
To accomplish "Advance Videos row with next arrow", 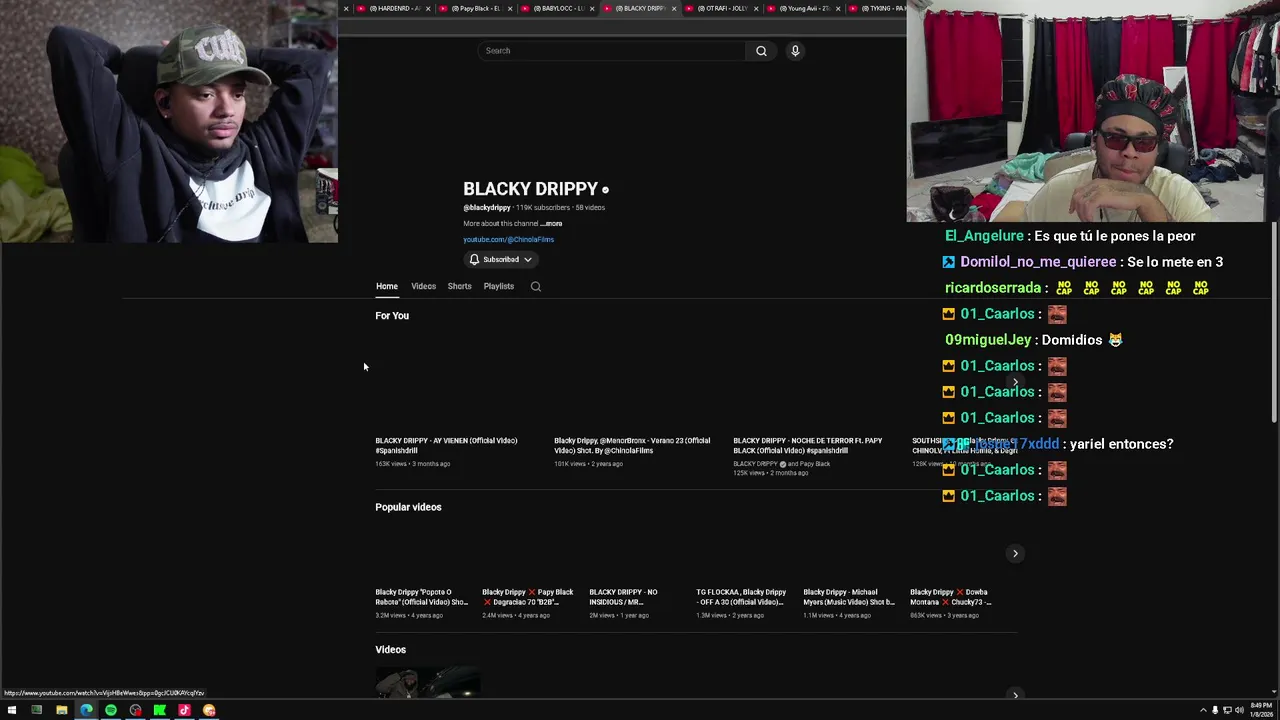I will 1015,695.
